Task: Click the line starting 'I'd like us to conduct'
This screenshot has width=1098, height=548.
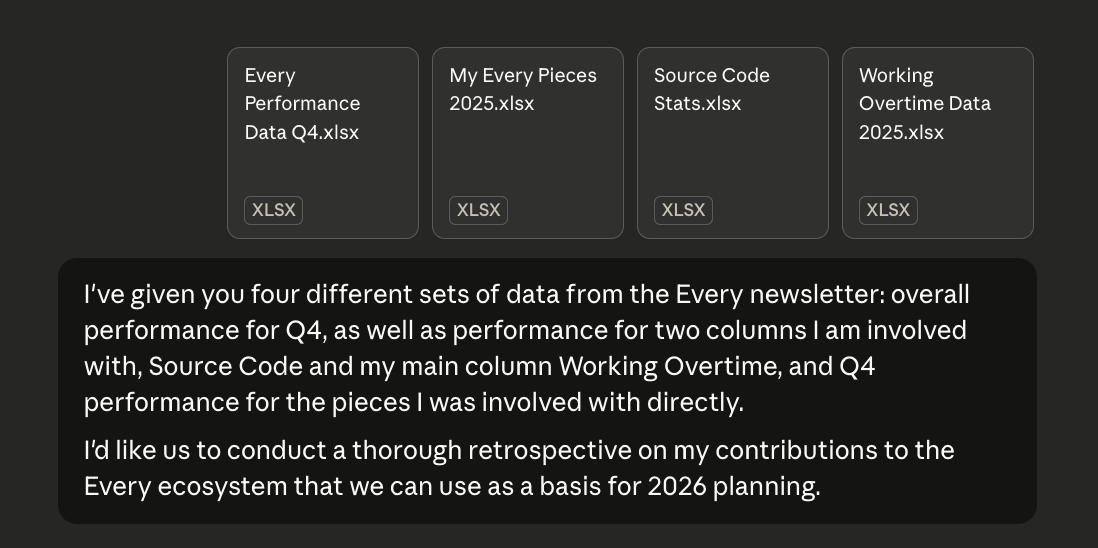Action: coord(518,450)
